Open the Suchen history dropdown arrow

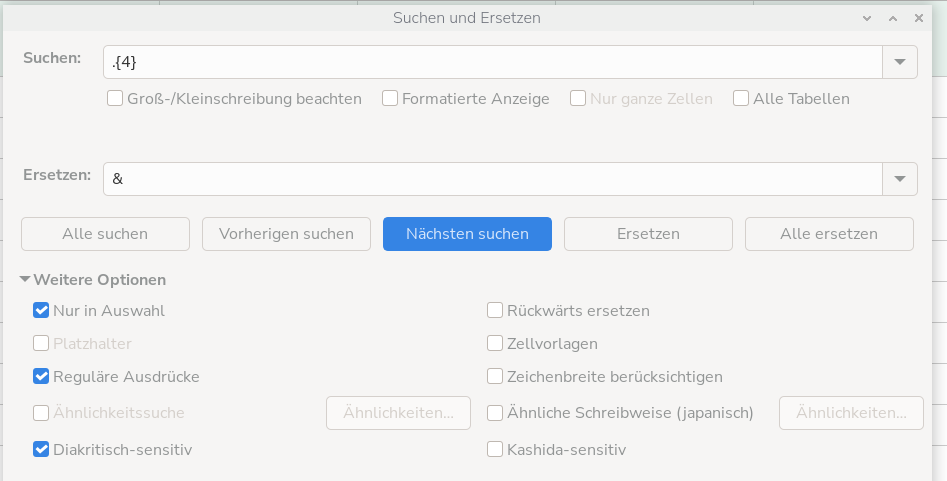[x=900, y=62]
